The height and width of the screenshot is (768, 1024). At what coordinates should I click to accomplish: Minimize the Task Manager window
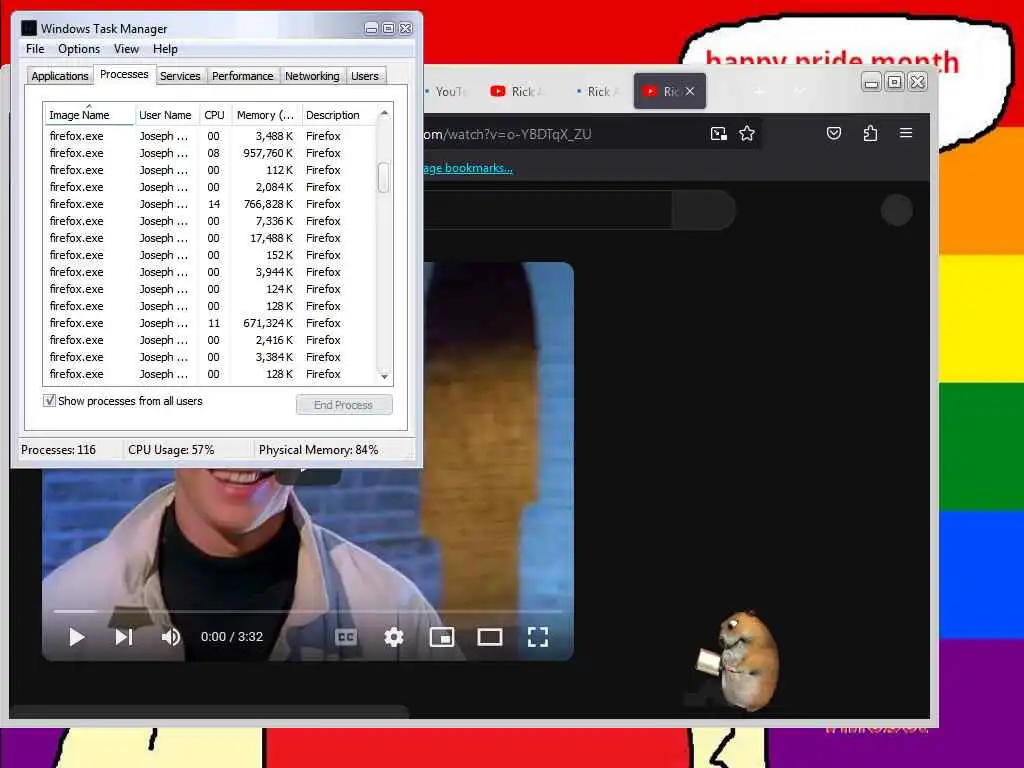point(371,28)
